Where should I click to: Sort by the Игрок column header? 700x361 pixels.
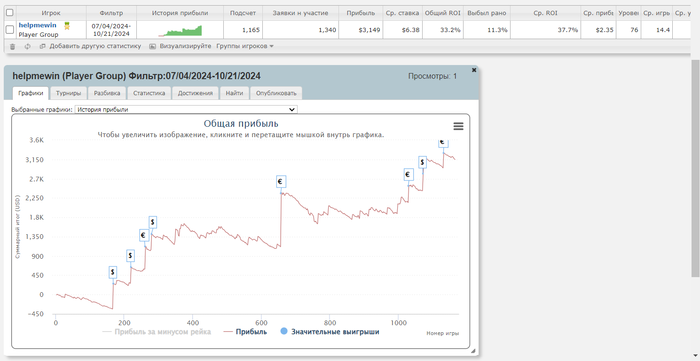(x=51, y=13)
